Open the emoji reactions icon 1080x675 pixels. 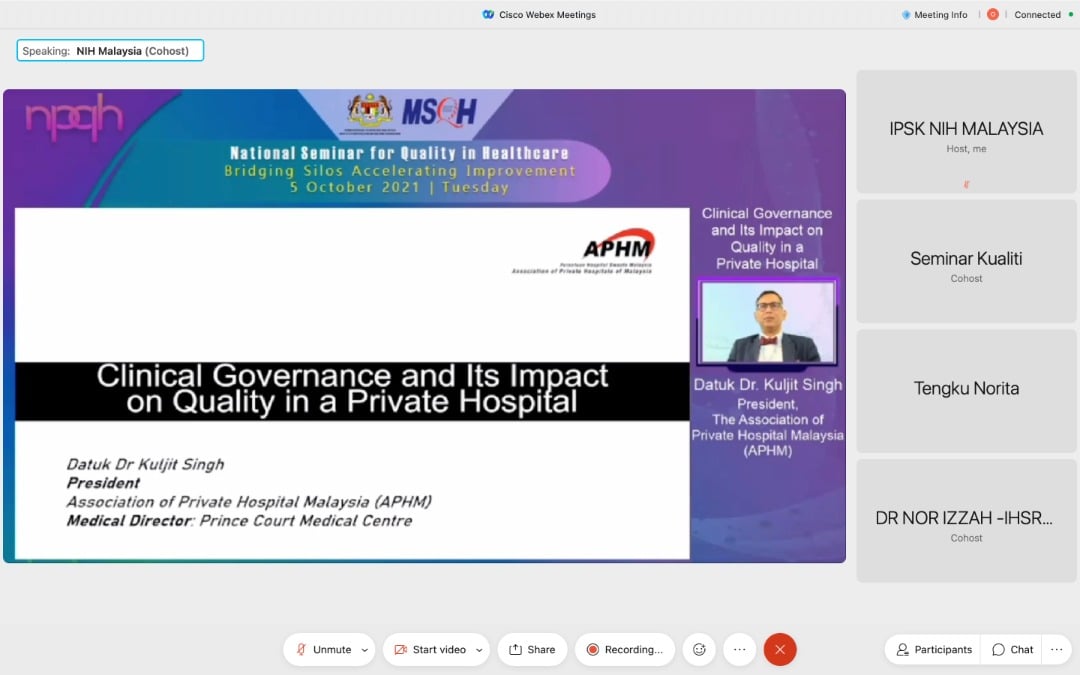tap(699, 649)
